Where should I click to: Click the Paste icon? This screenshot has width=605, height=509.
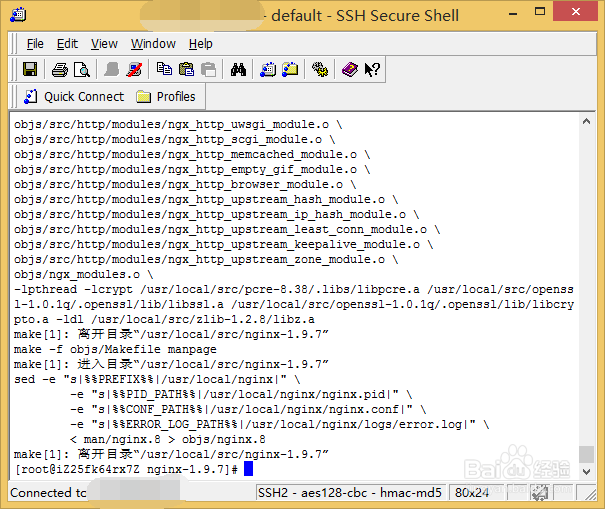pos(186,69)
